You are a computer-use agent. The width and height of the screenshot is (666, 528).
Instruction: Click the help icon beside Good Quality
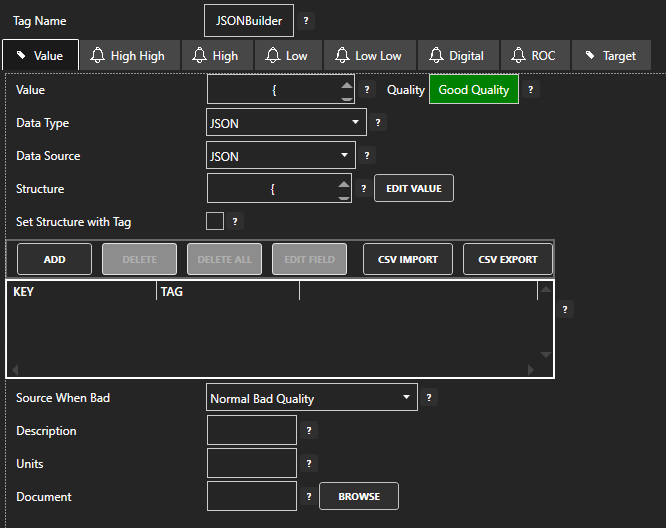(x=531, y=90)
